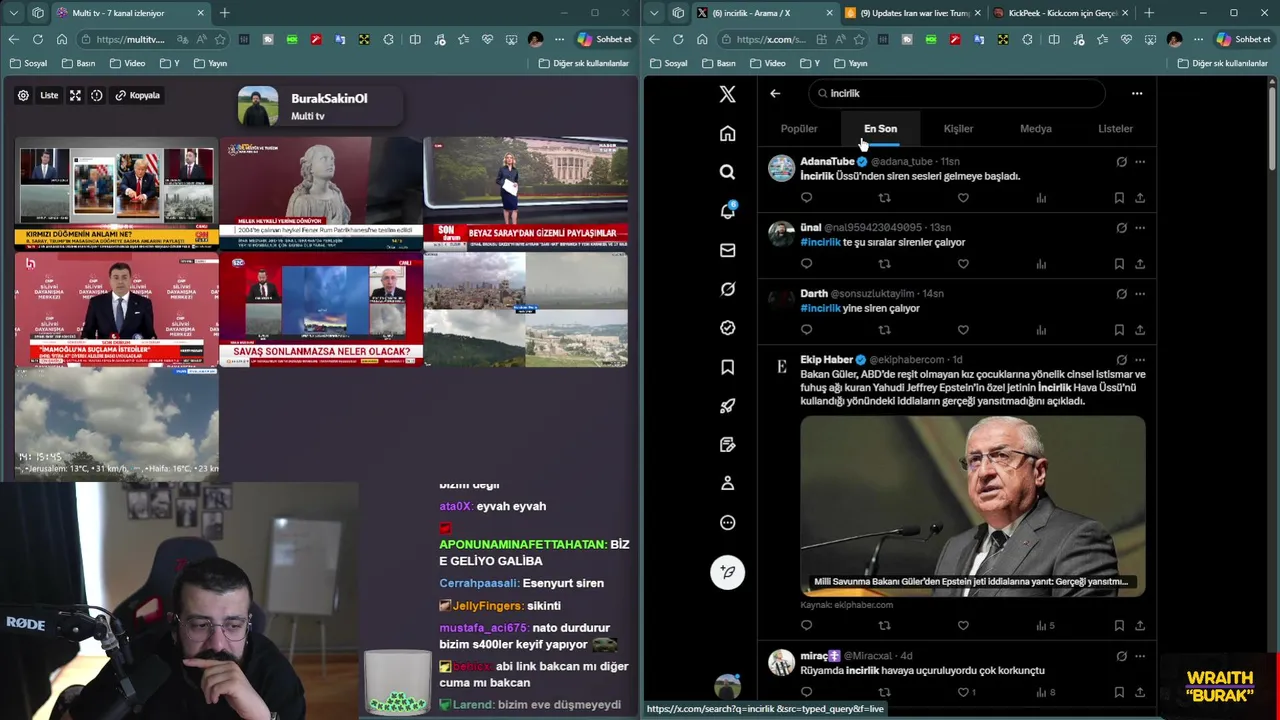Open the More circle menu in X sidebar
The height and width of the screenshot is (720, 1280).
(x=727, y=522)
